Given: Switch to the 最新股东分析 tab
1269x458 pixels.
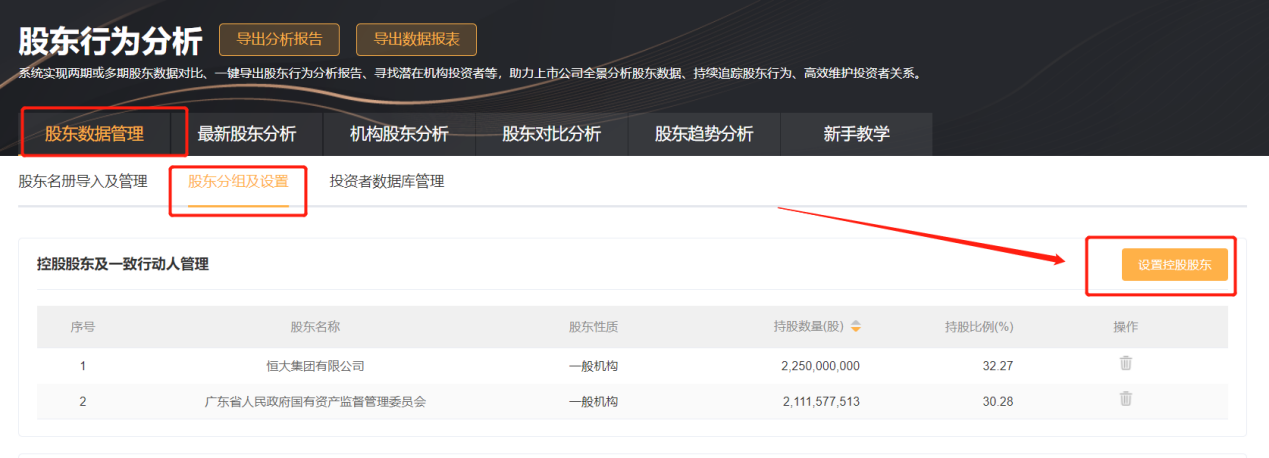Looking at the screenshot, I should point(247,134).
